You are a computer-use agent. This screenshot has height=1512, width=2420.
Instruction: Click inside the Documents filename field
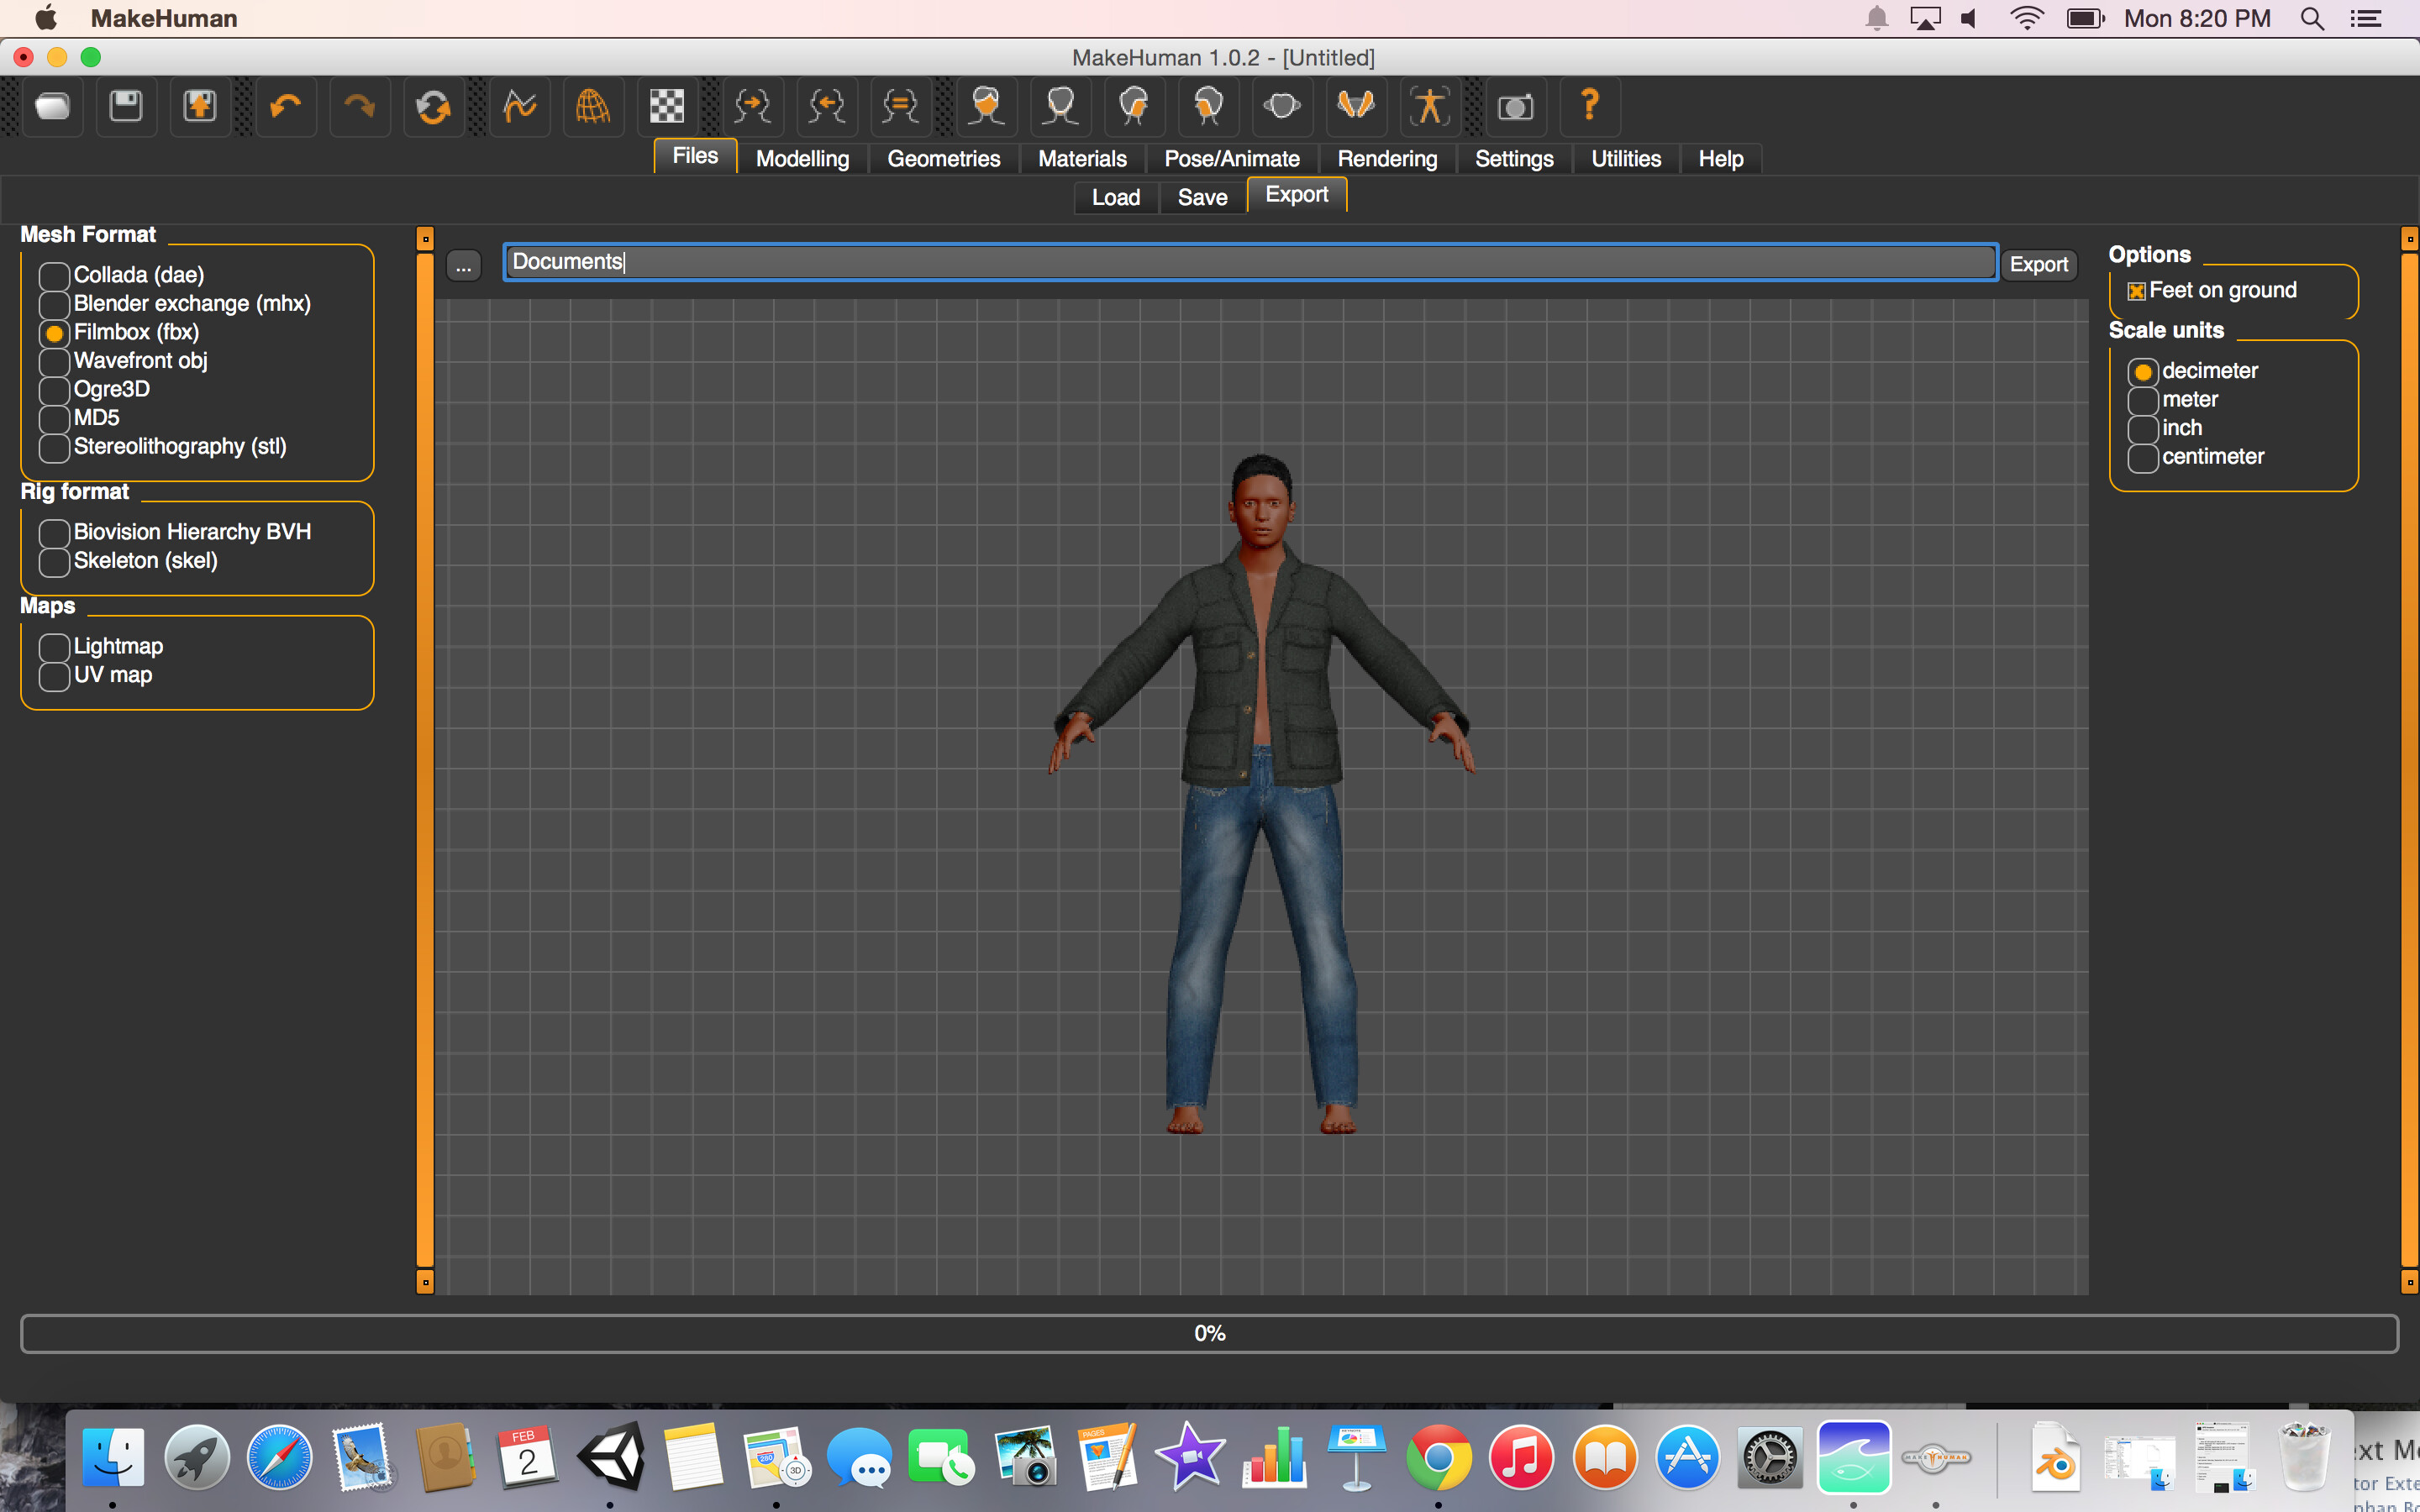click(x=1000, y=262)
